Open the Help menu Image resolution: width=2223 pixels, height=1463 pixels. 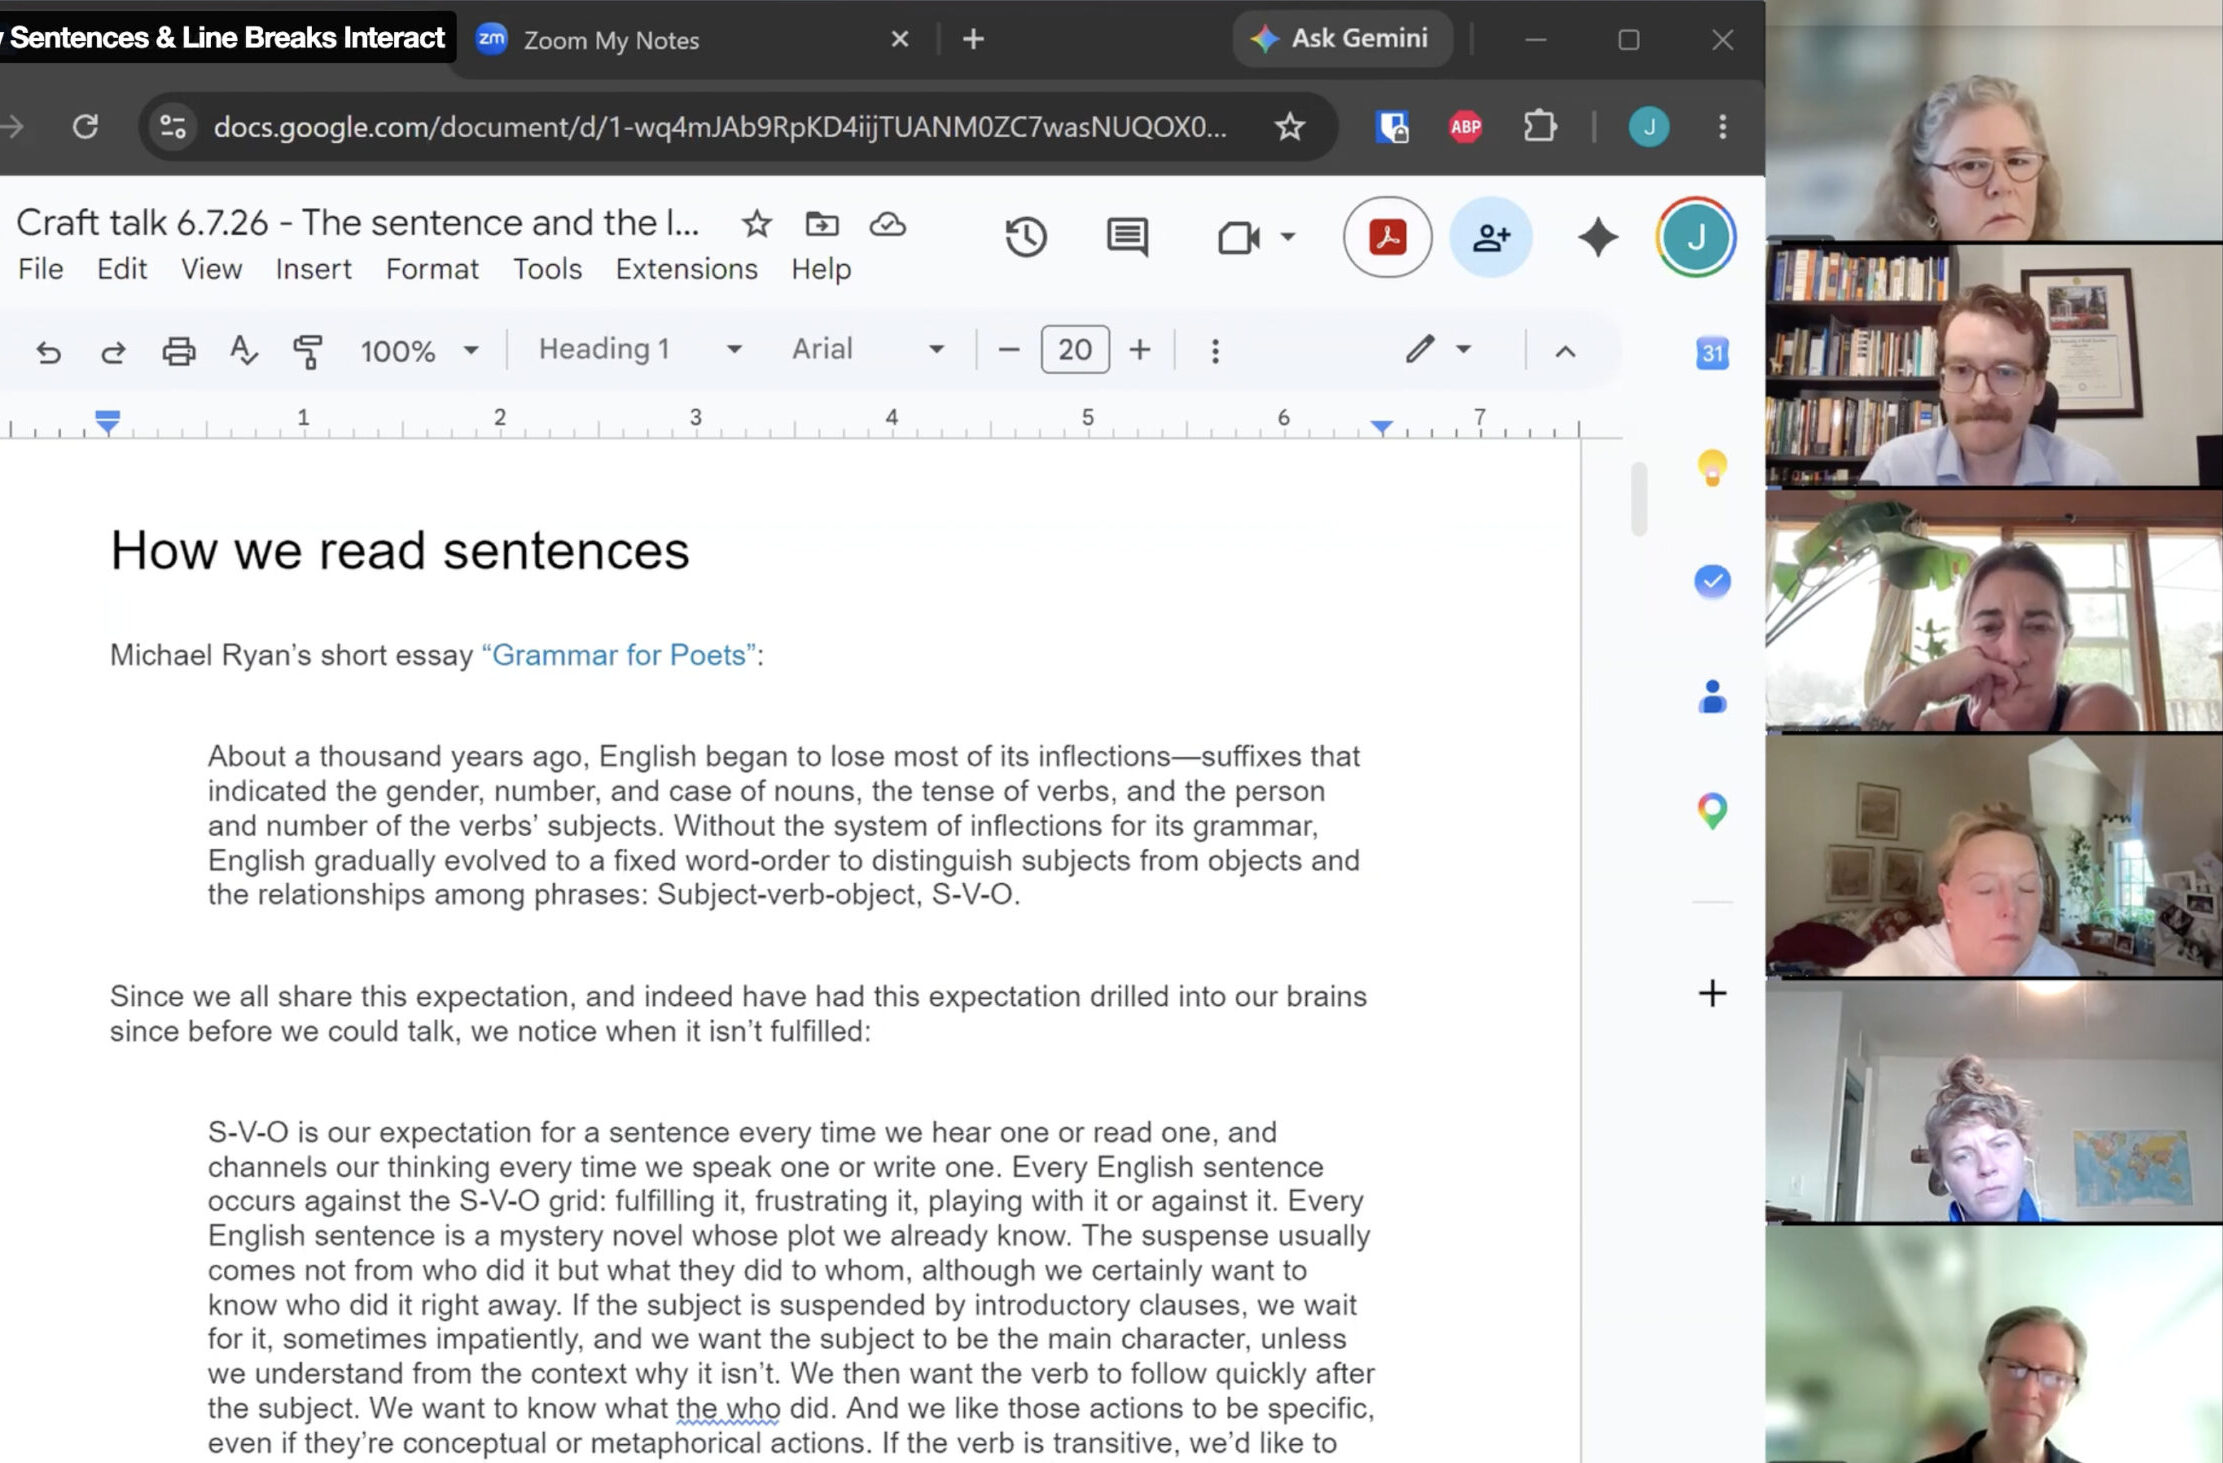821,269
